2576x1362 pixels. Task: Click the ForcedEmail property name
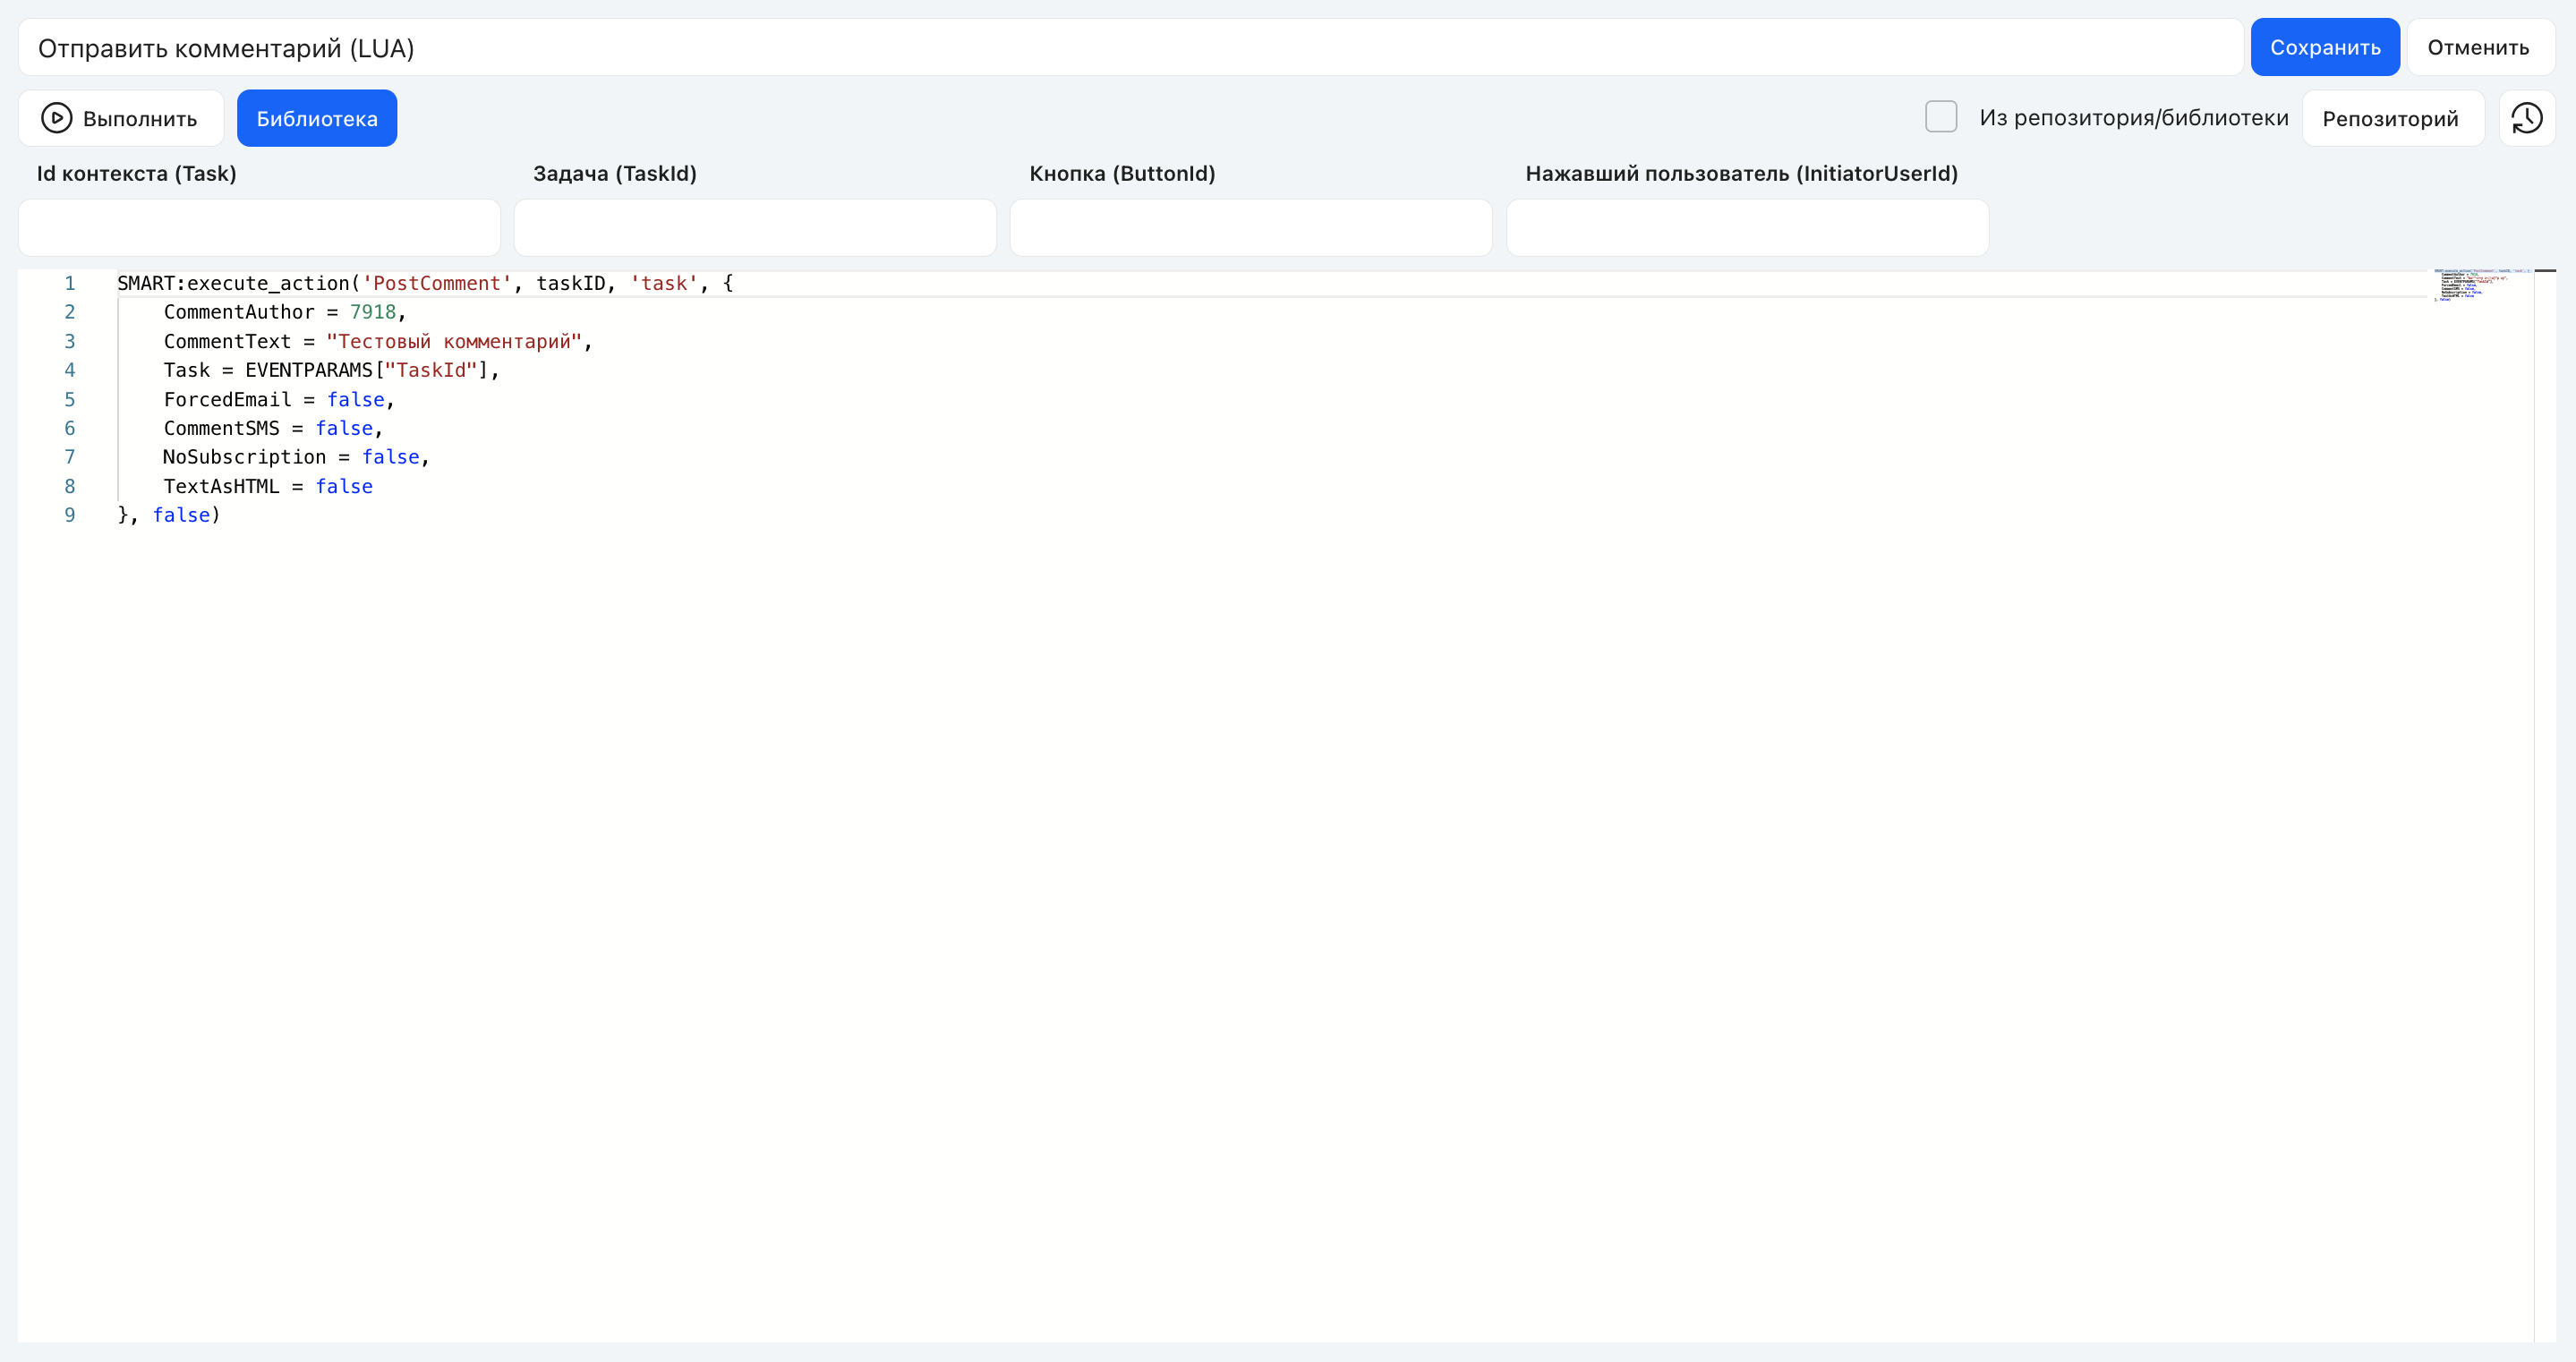pyautogui.click(x=228, y=399)
